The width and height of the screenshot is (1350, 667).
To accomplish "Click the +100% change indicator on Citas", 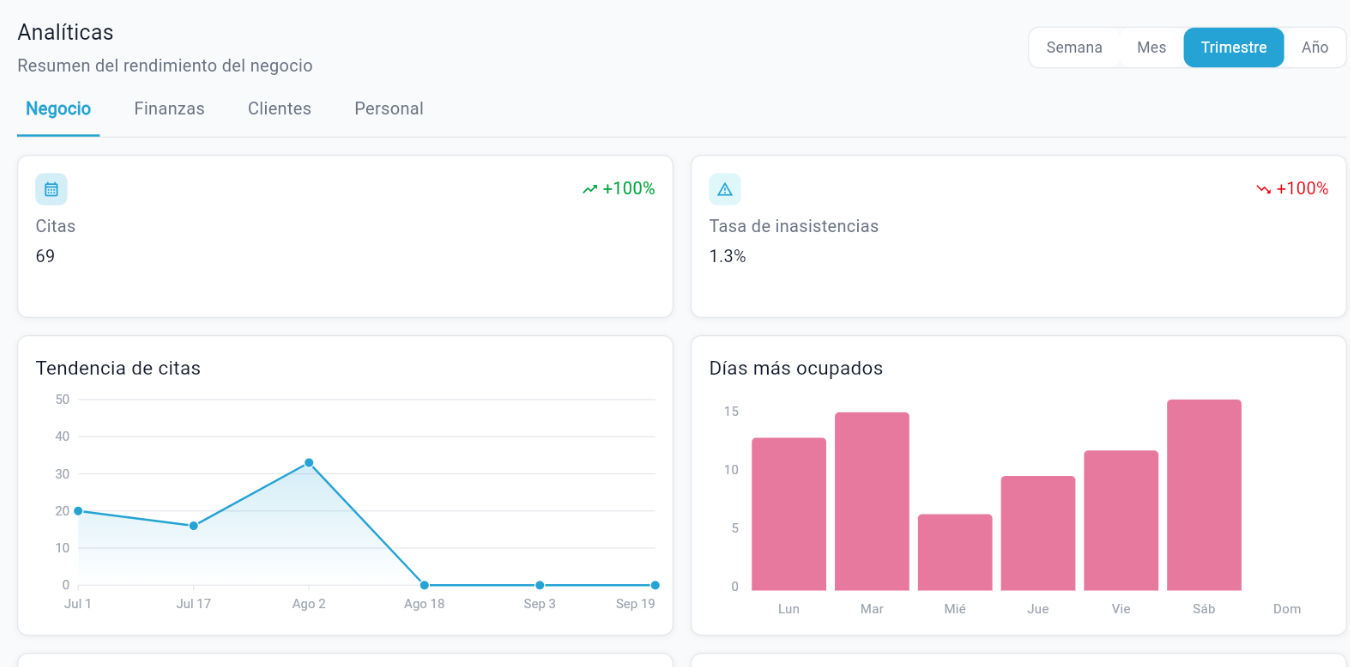I will point(628,189).
